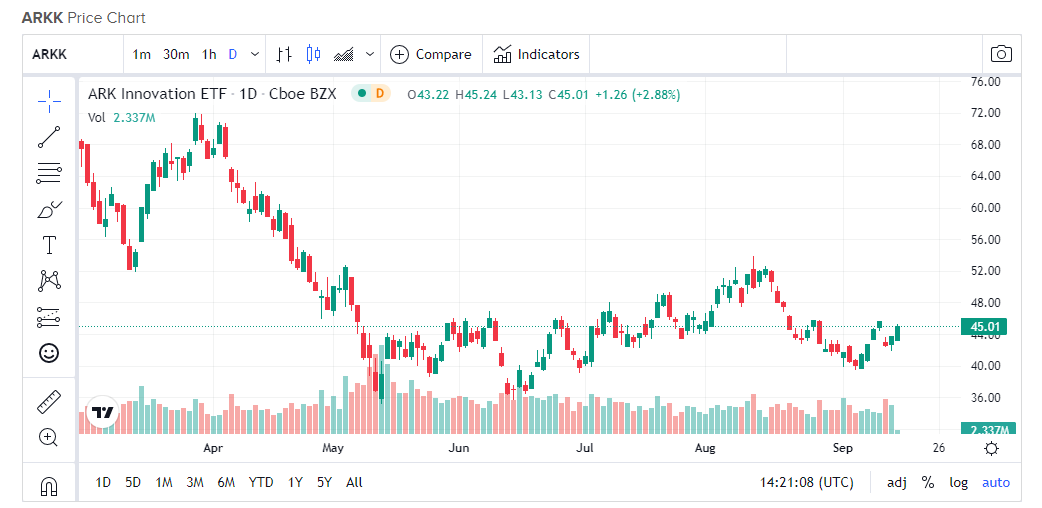Click the Aug time axis label
Viewport: 1042px width, 508px height.
704,448
